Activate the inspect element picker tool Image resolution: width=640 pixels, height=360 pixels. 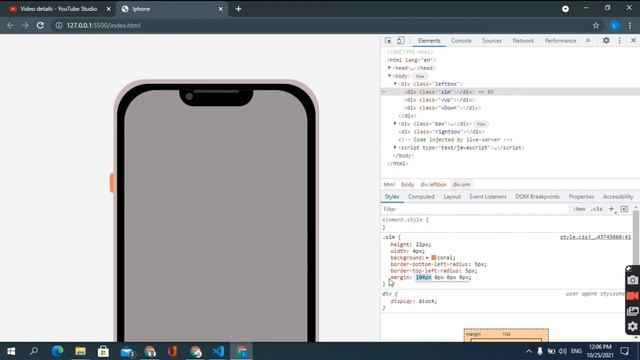pyautogui.click(x=388, y=40)
